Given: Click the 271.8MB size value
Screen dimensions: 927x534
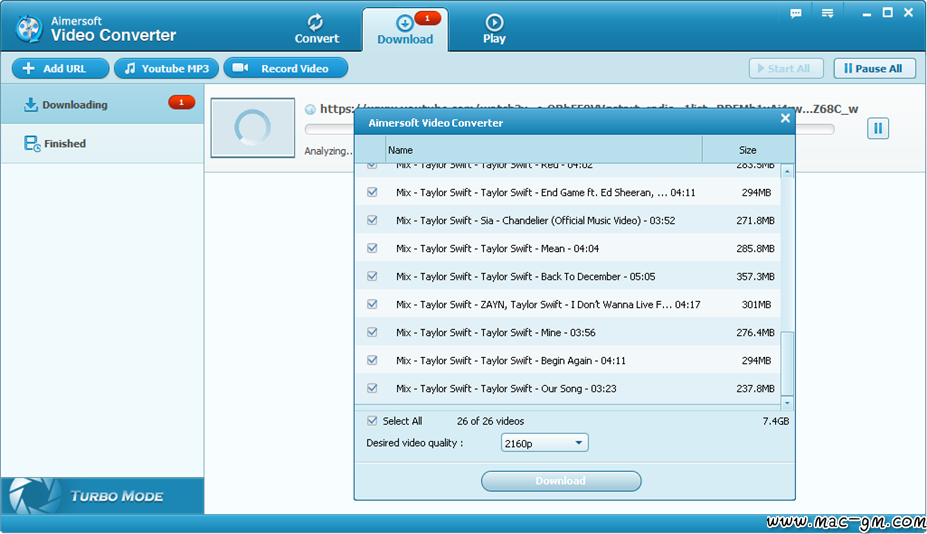Looking at the screenshot, I should click(x=755, y=220).
